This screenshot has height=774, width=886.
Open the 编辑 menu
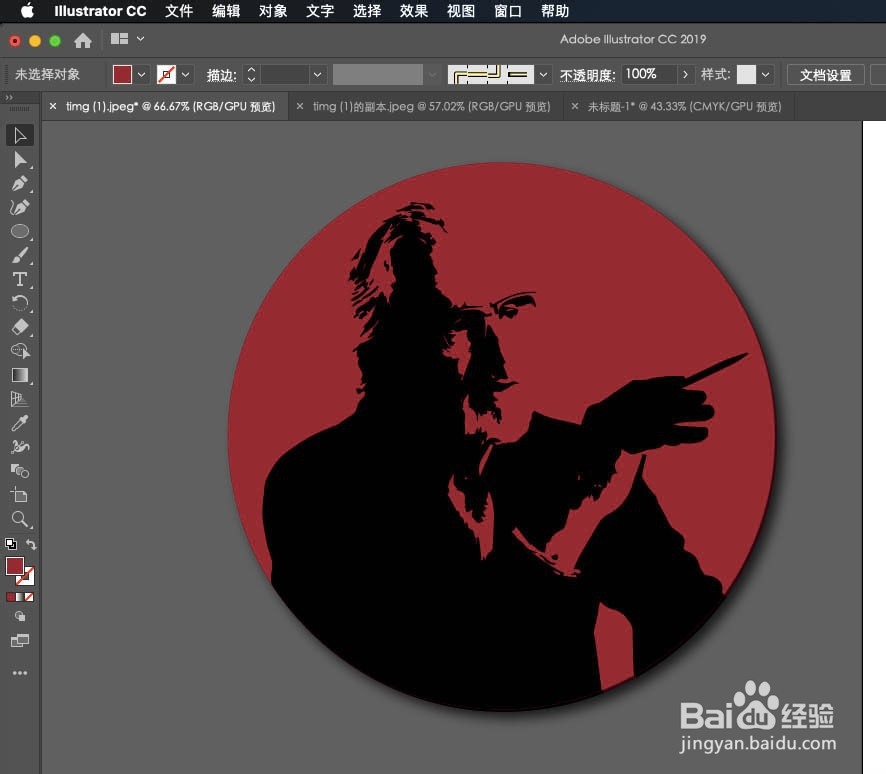pyautogui.click(x=226, y=11)
